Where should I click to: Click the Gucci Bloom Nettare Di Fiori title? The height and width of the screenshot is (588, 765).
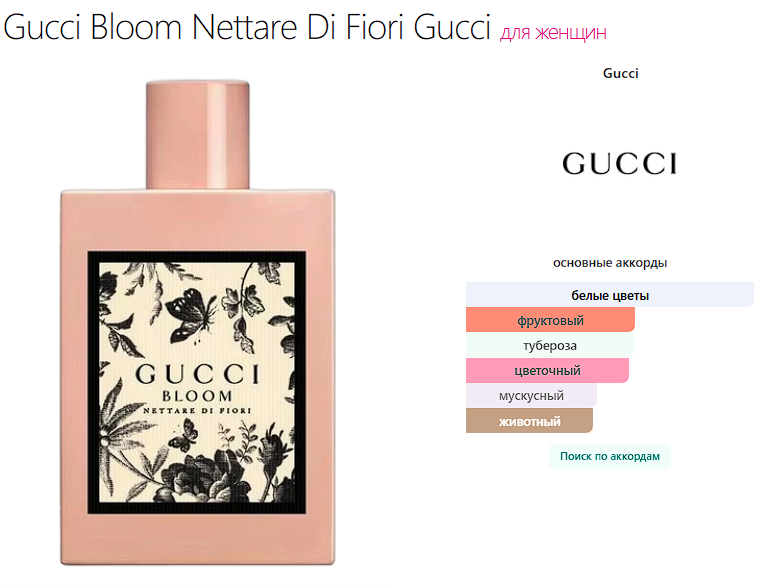(246, 26)
